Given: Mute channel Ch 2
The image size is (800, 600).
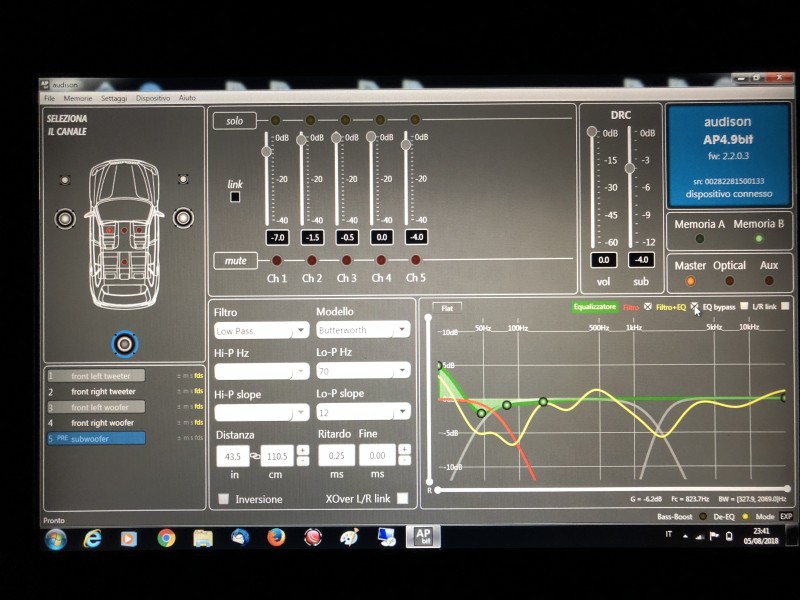Looking at the screenshot, I should click(311, 261).
